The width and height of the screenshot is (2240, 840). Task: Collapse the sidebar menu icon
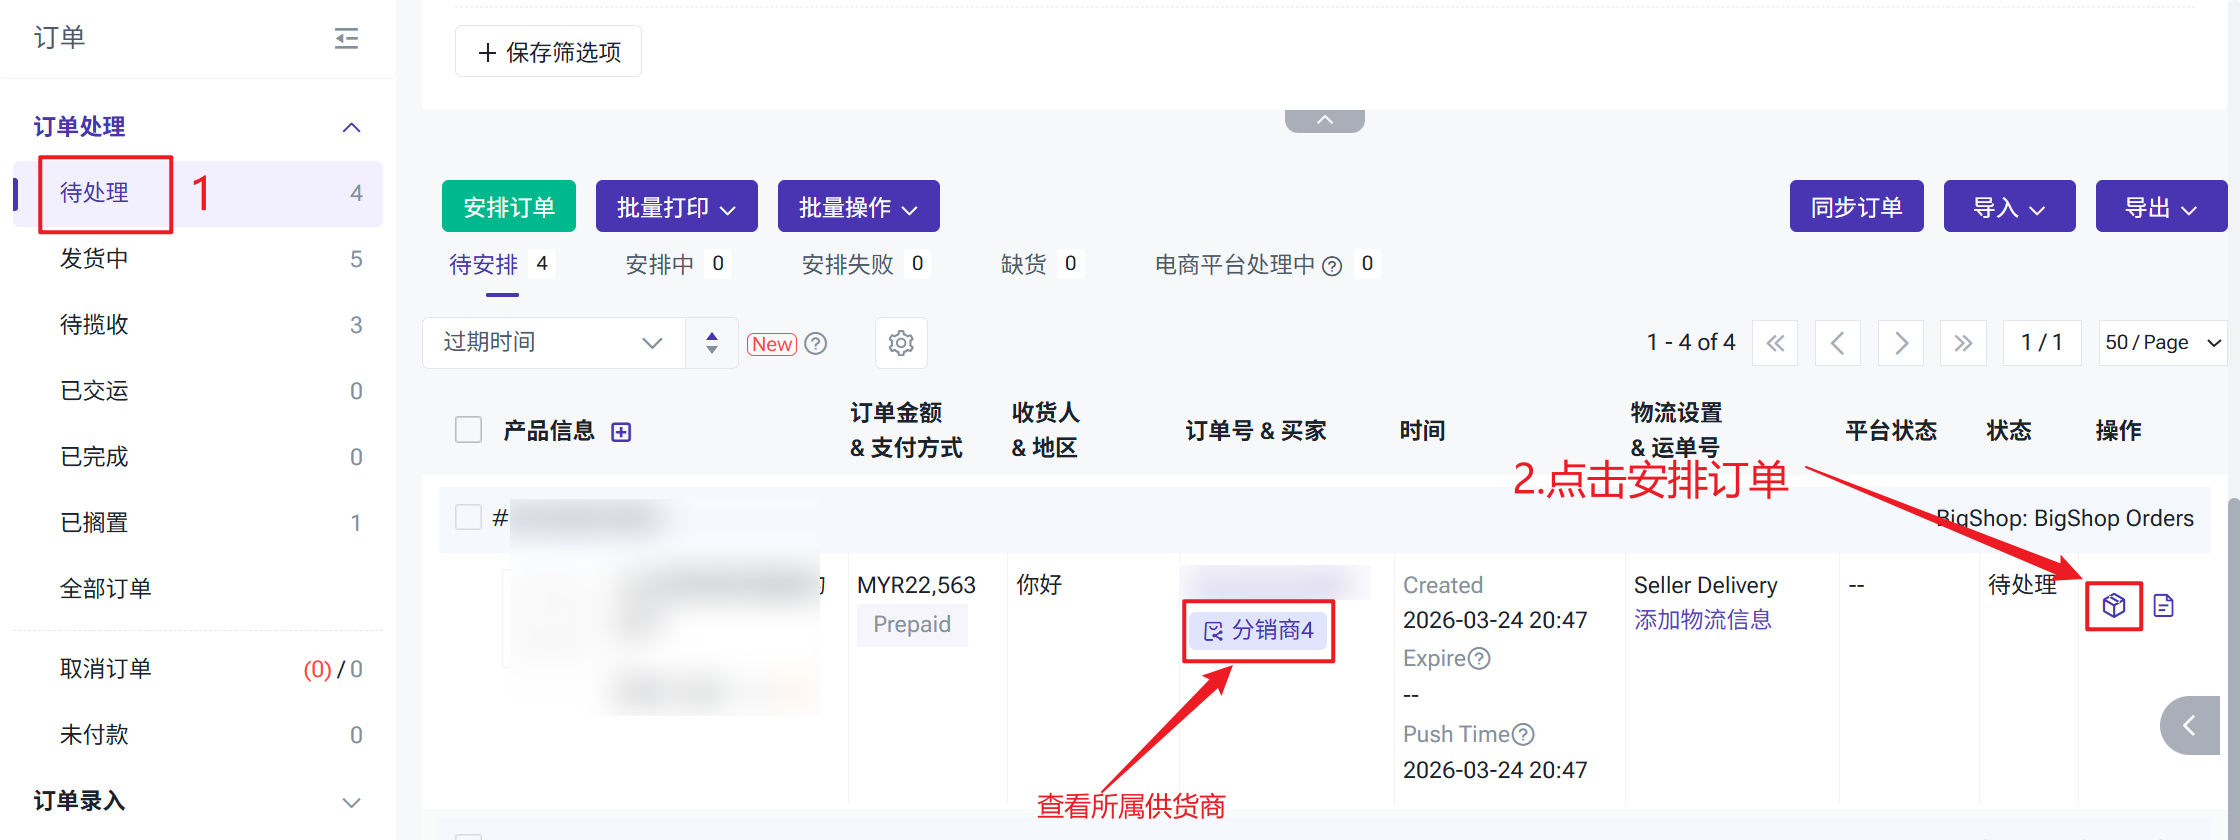coord(346,38)
